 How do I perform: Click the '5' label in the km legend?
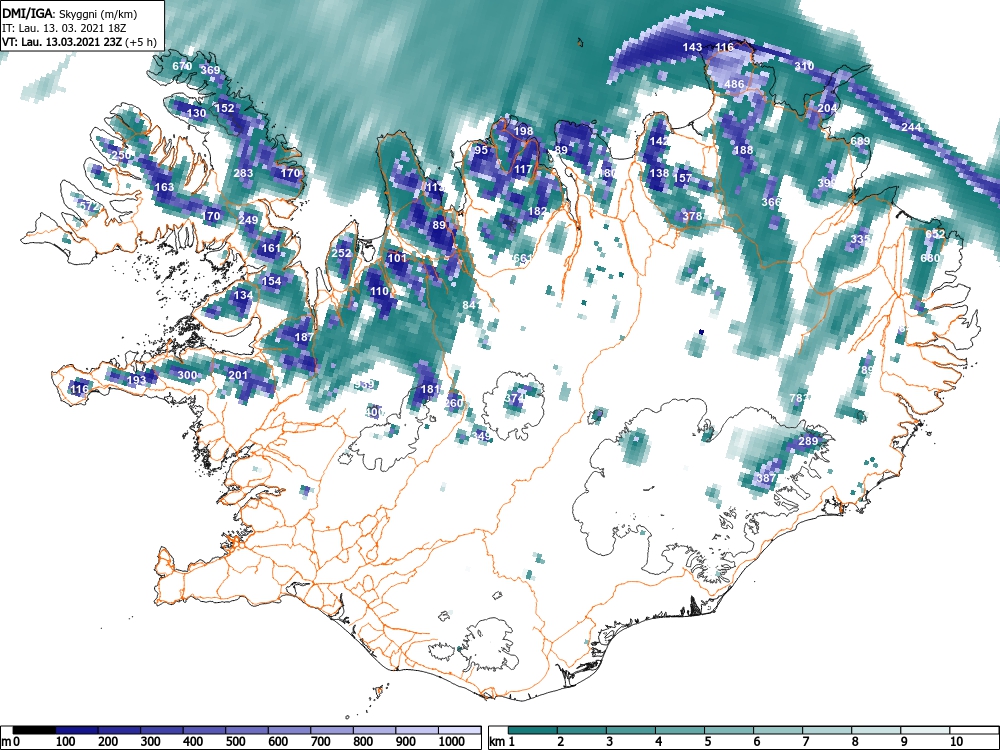click(x=708, y=741)
